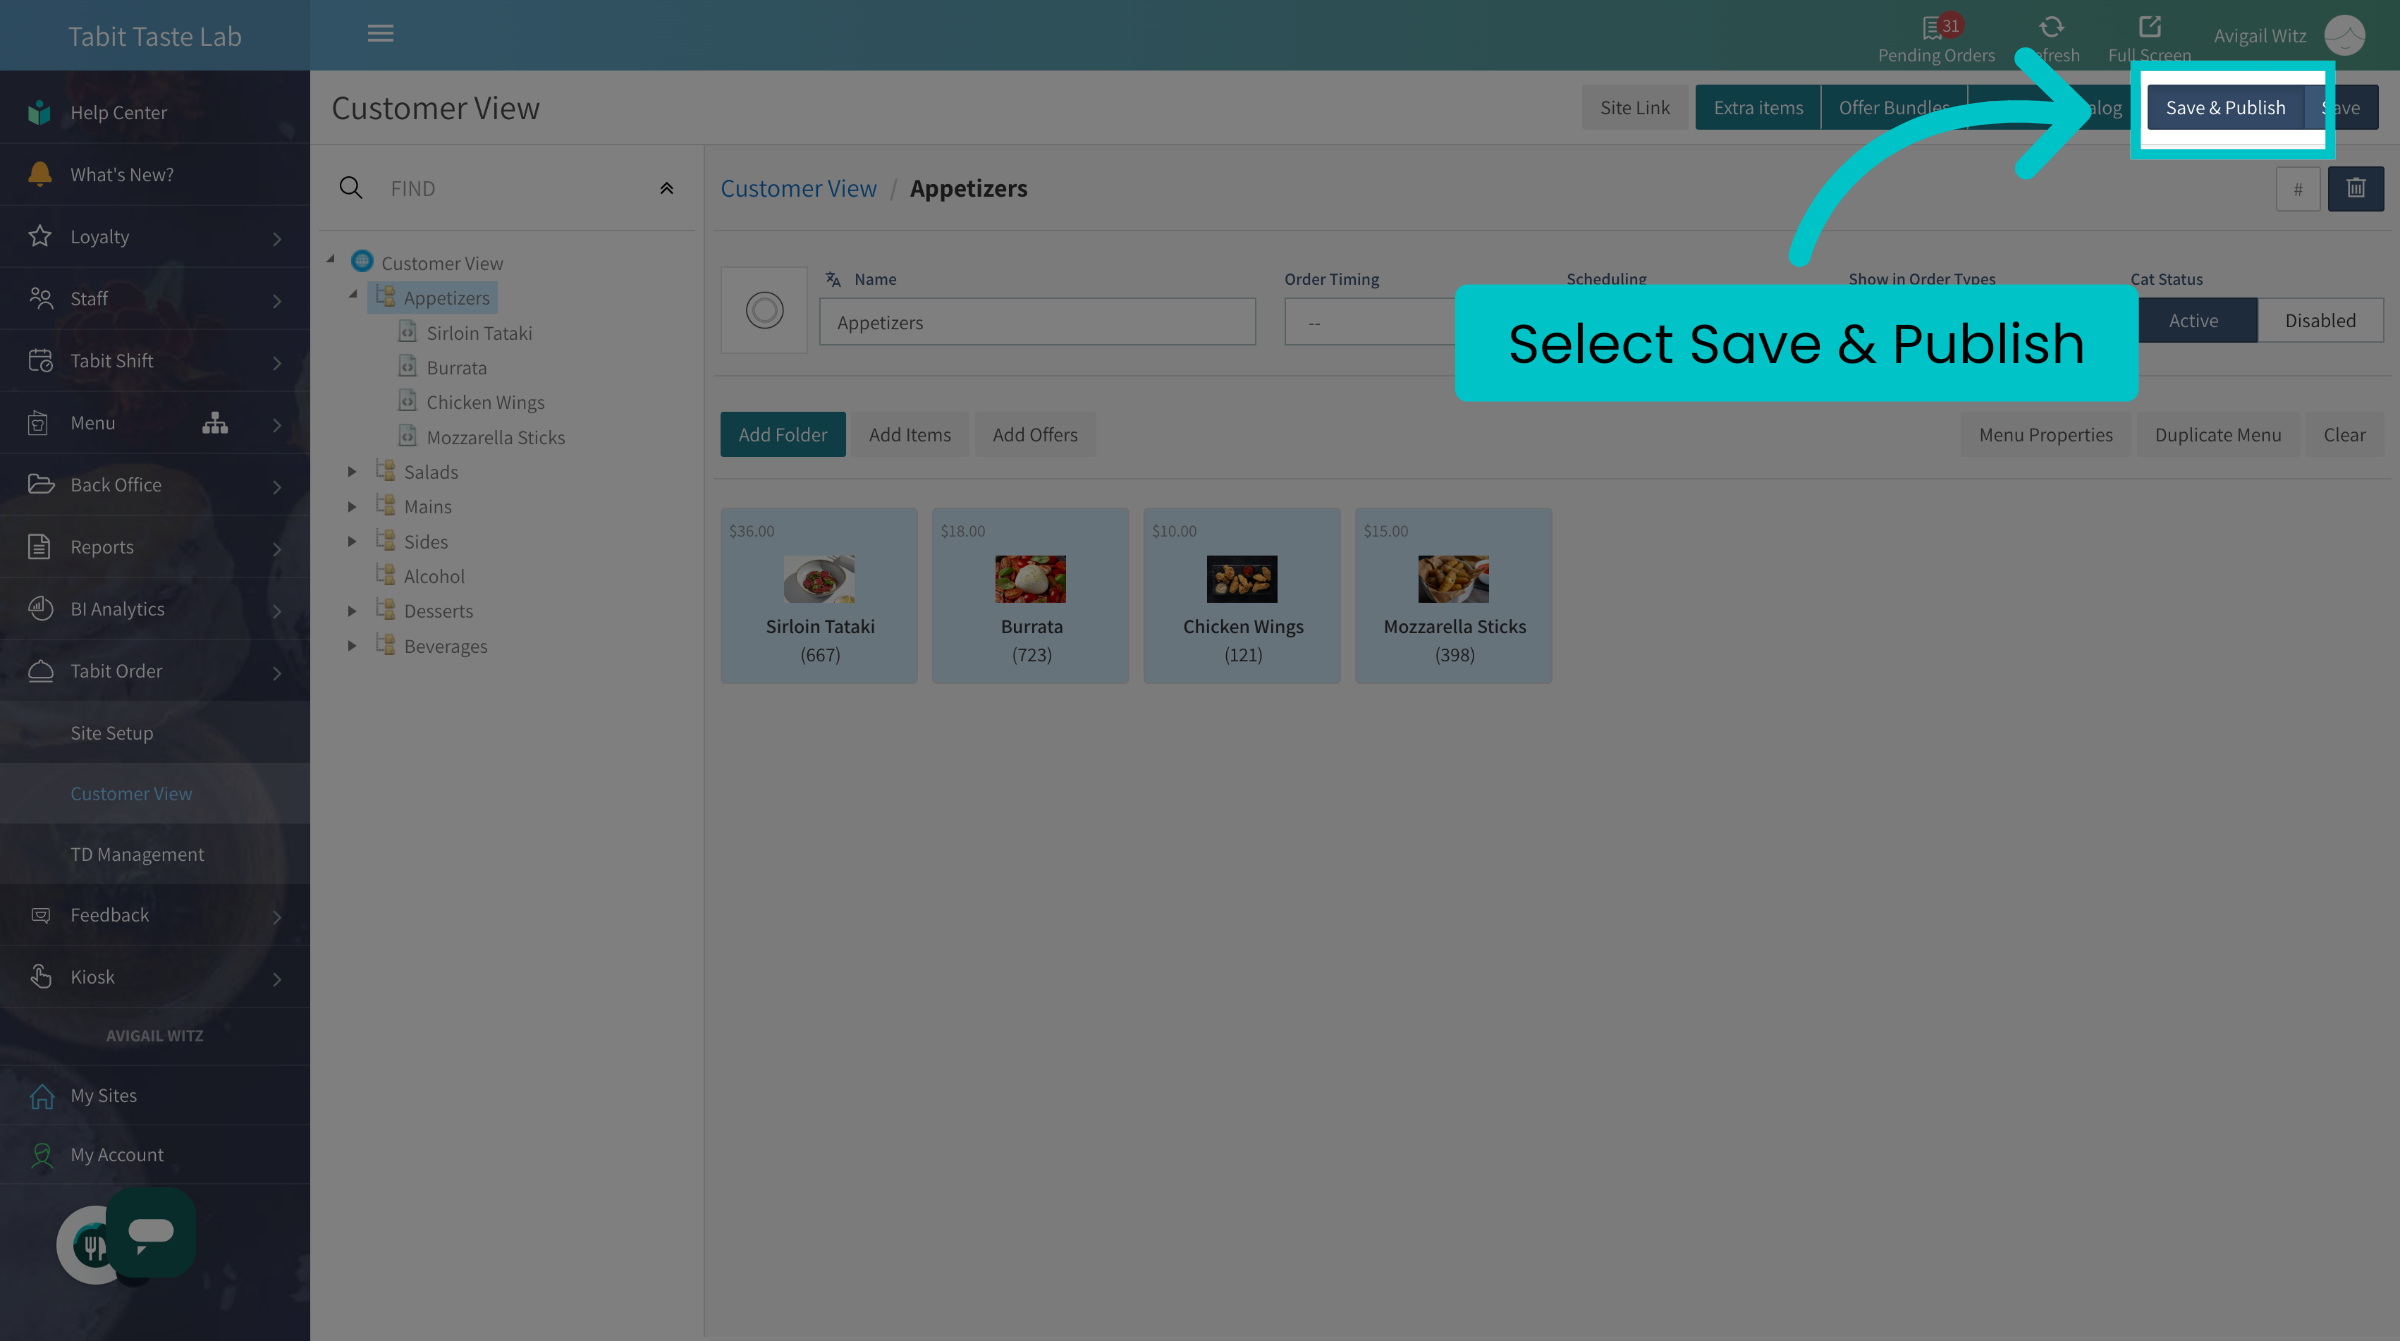Click Save & Publish
Screen dimensions: 2400x1341
tap(2225, 107)
